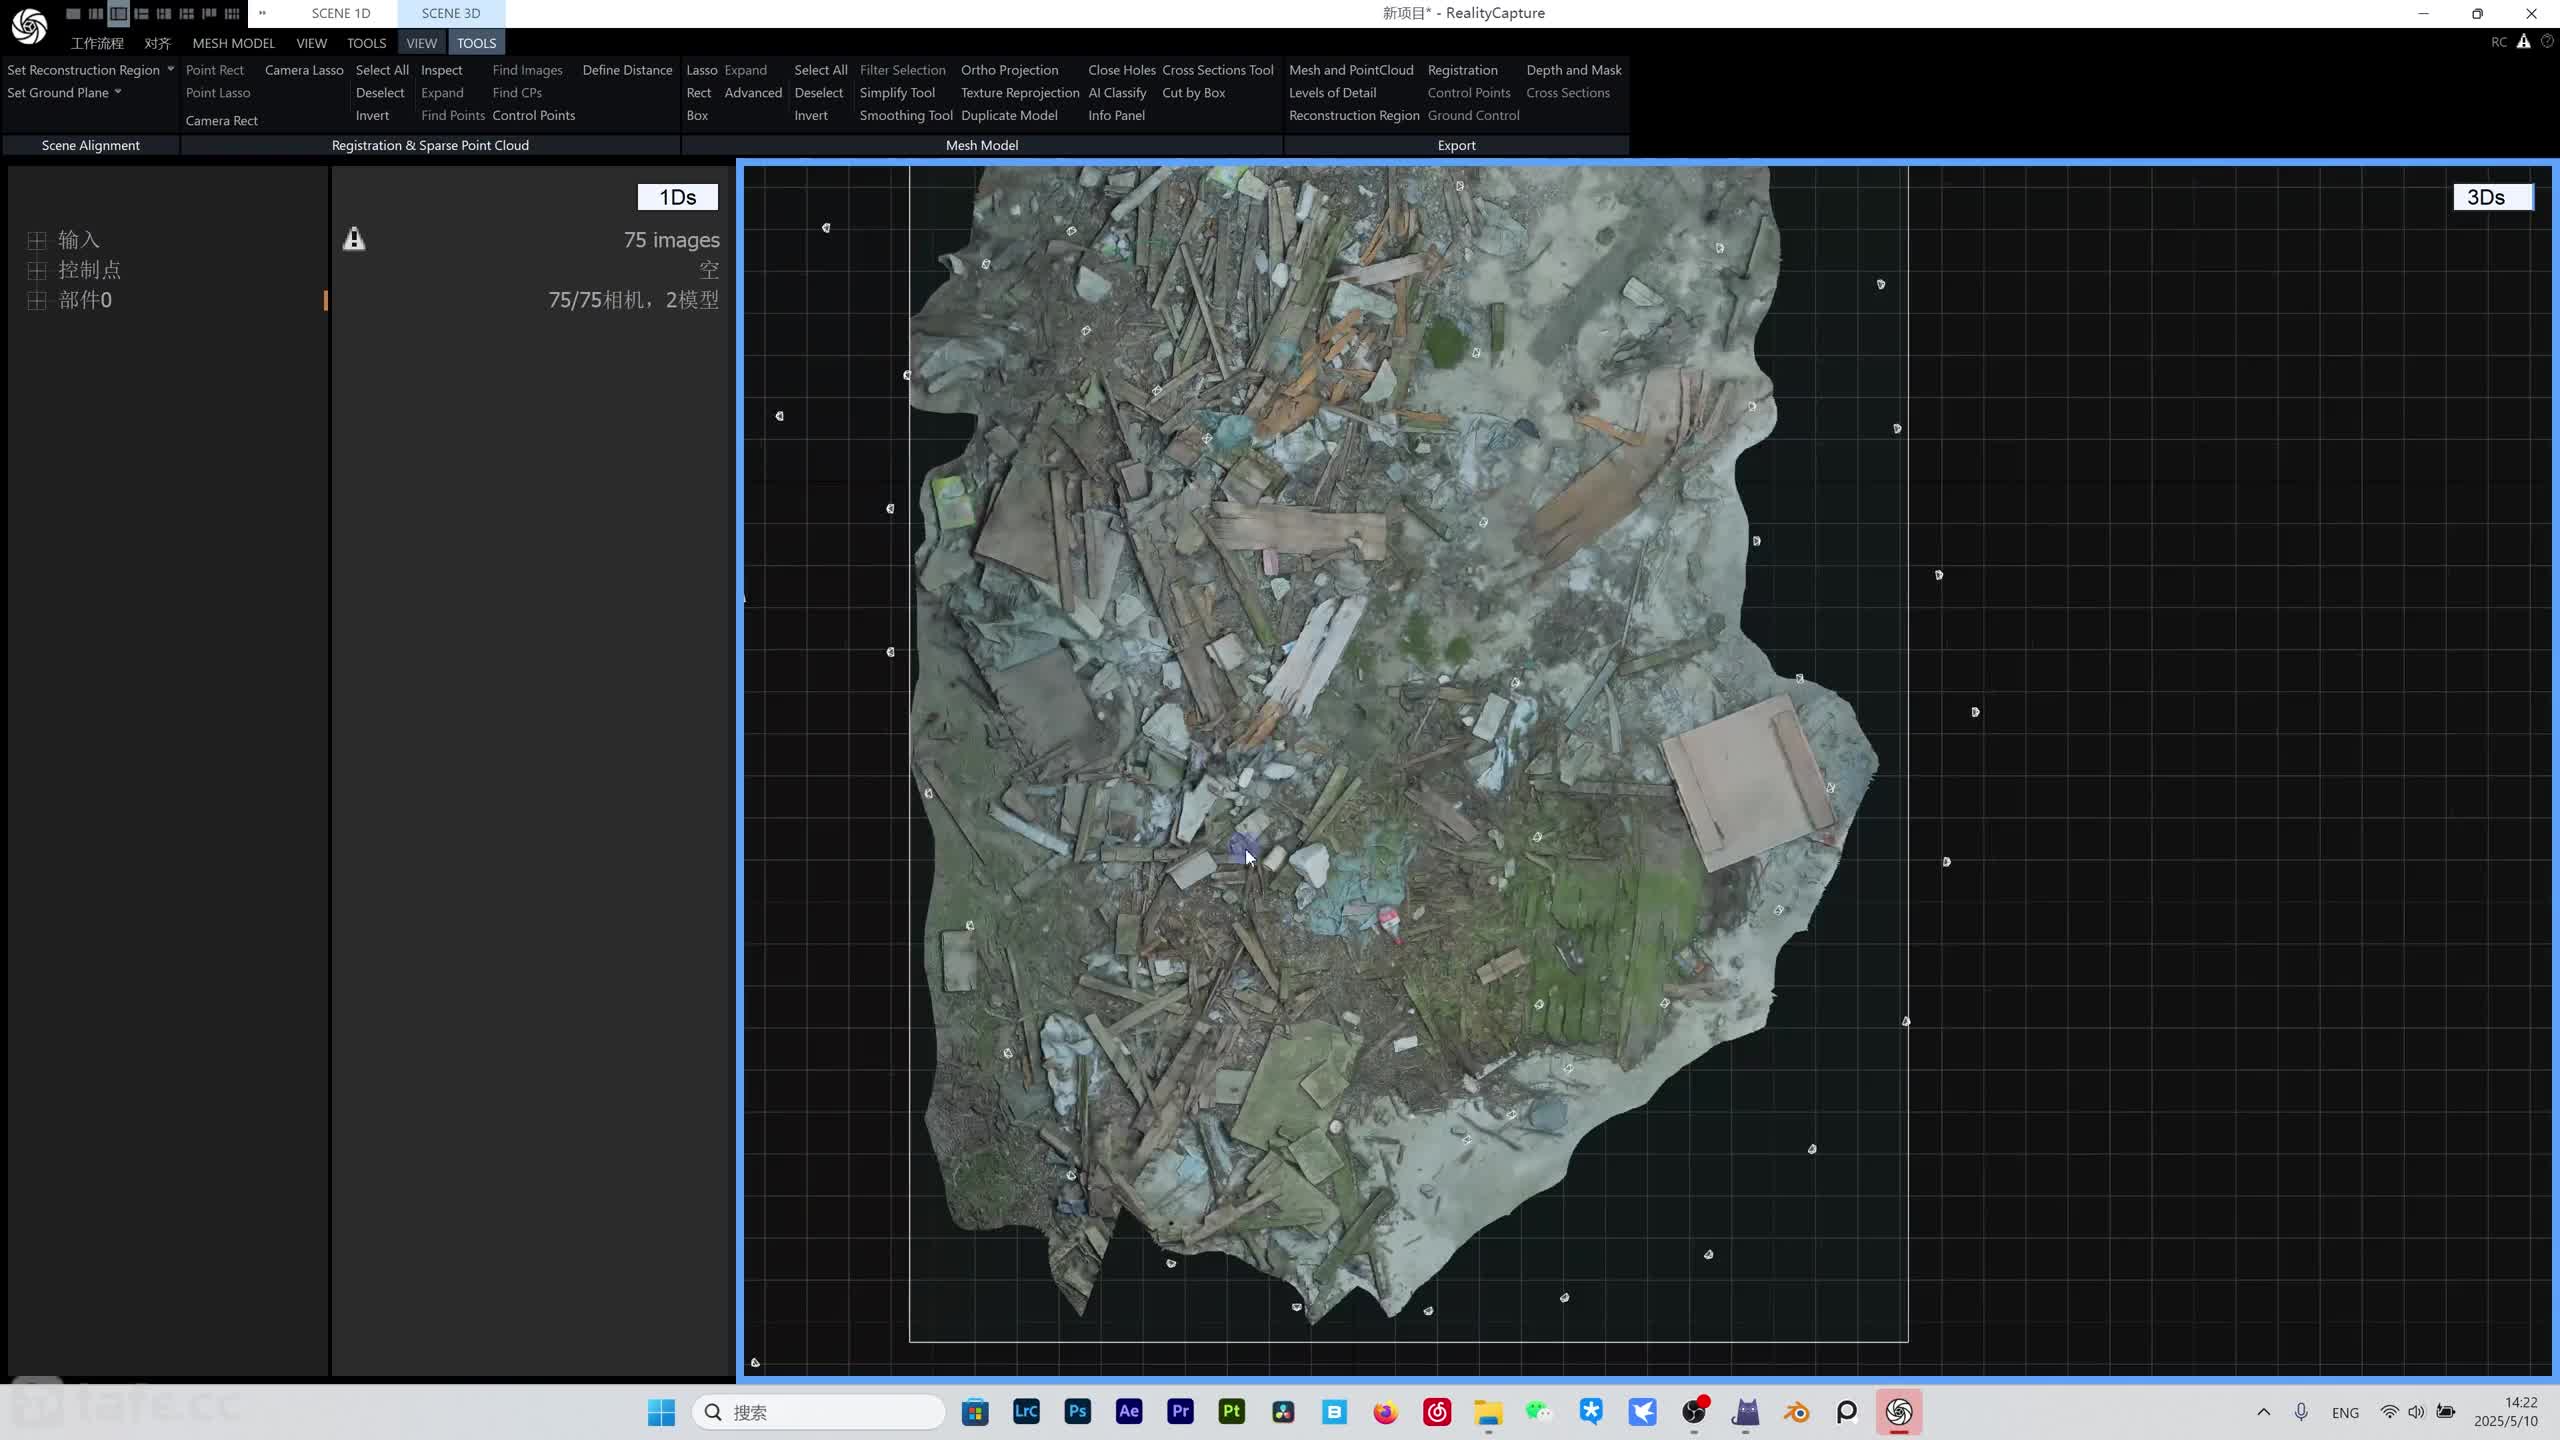Open Cross Sections Tool

point(1217,70)
